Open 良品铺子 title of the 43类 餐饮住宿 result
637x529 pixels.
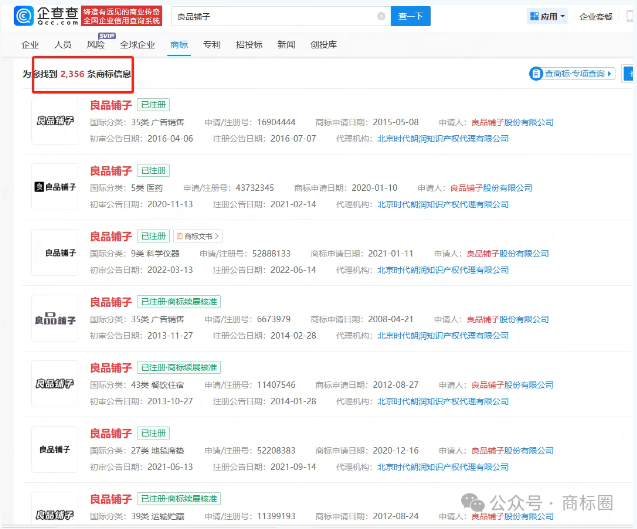[111, 367]
